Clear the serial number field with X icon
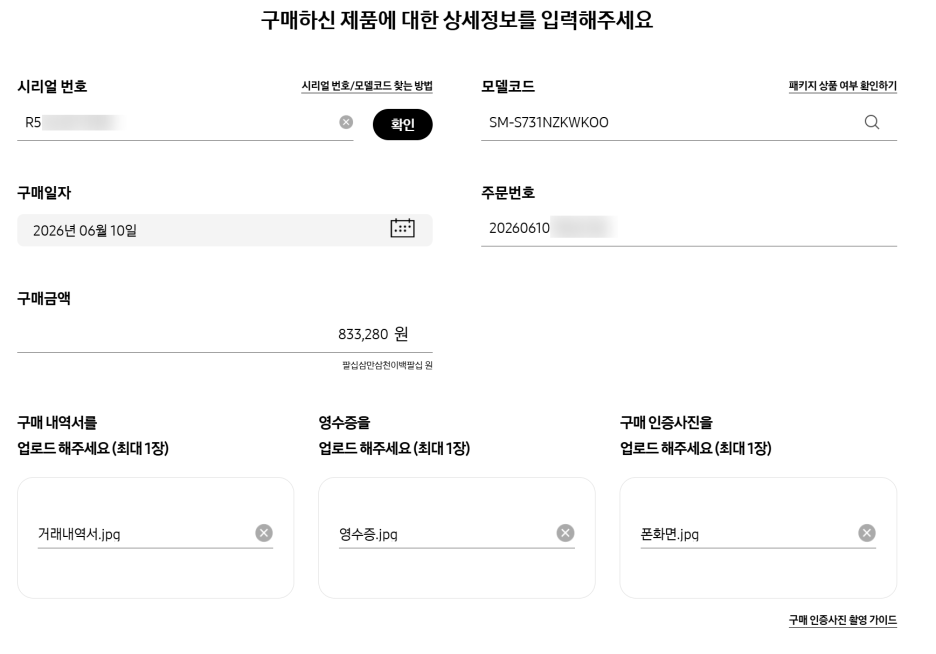The image size is (936, 654). click(x=346, y=122)
